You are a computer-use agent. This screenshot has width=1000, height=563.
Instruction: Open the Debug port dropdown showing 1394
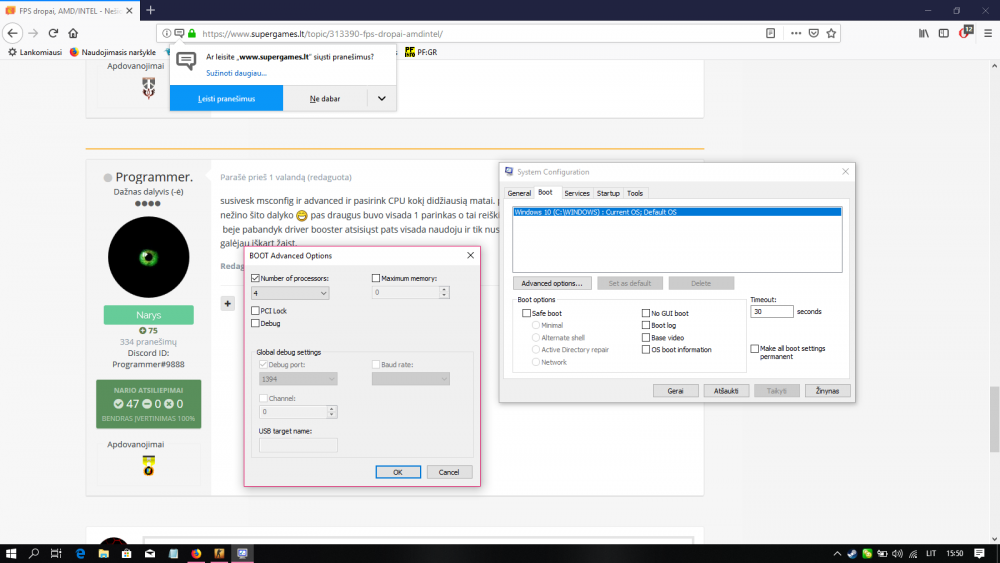298,379
